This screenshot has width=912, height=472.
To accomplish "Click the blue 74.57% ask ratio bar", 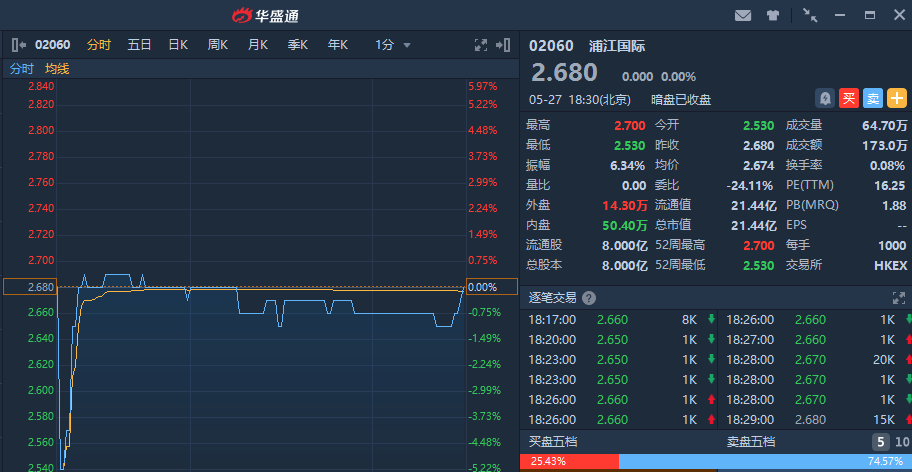I will [x=765, y=462].
